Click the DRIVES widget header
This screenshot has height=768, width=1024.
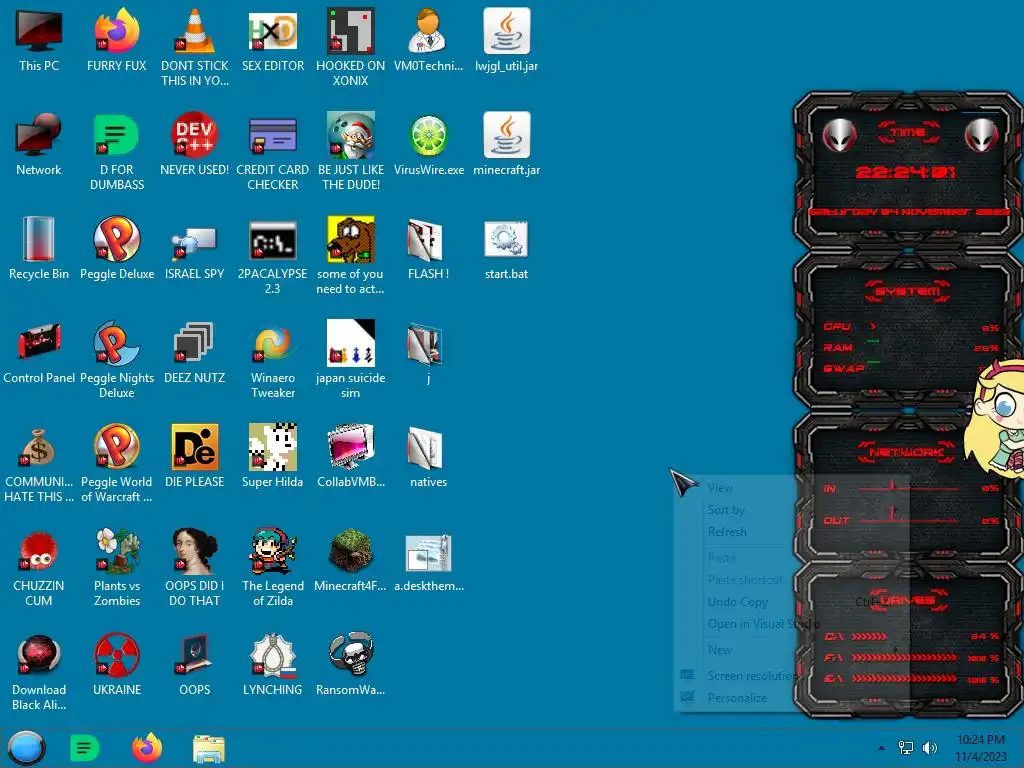point(907,600)
